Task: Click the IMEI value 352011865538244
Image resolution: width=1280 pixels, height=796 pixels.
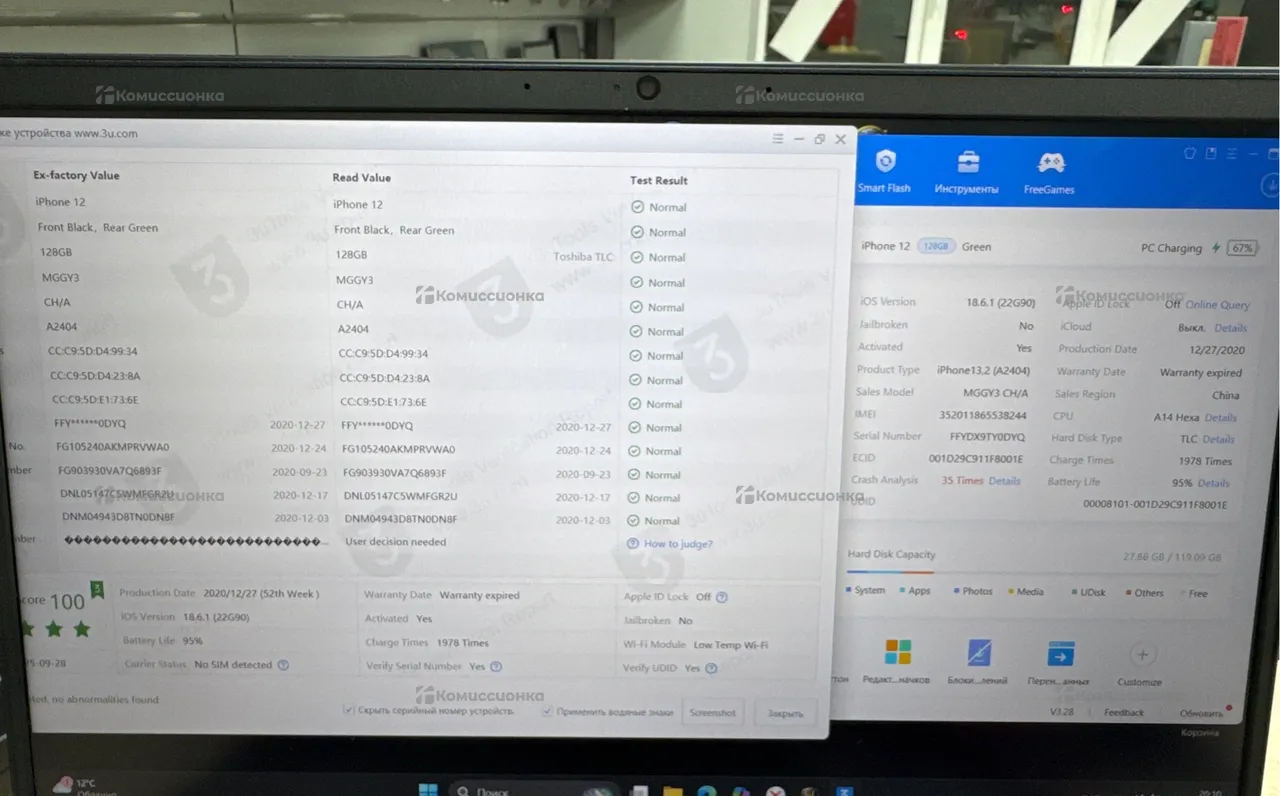Action: pyautogui.click(x=982, y=415)
